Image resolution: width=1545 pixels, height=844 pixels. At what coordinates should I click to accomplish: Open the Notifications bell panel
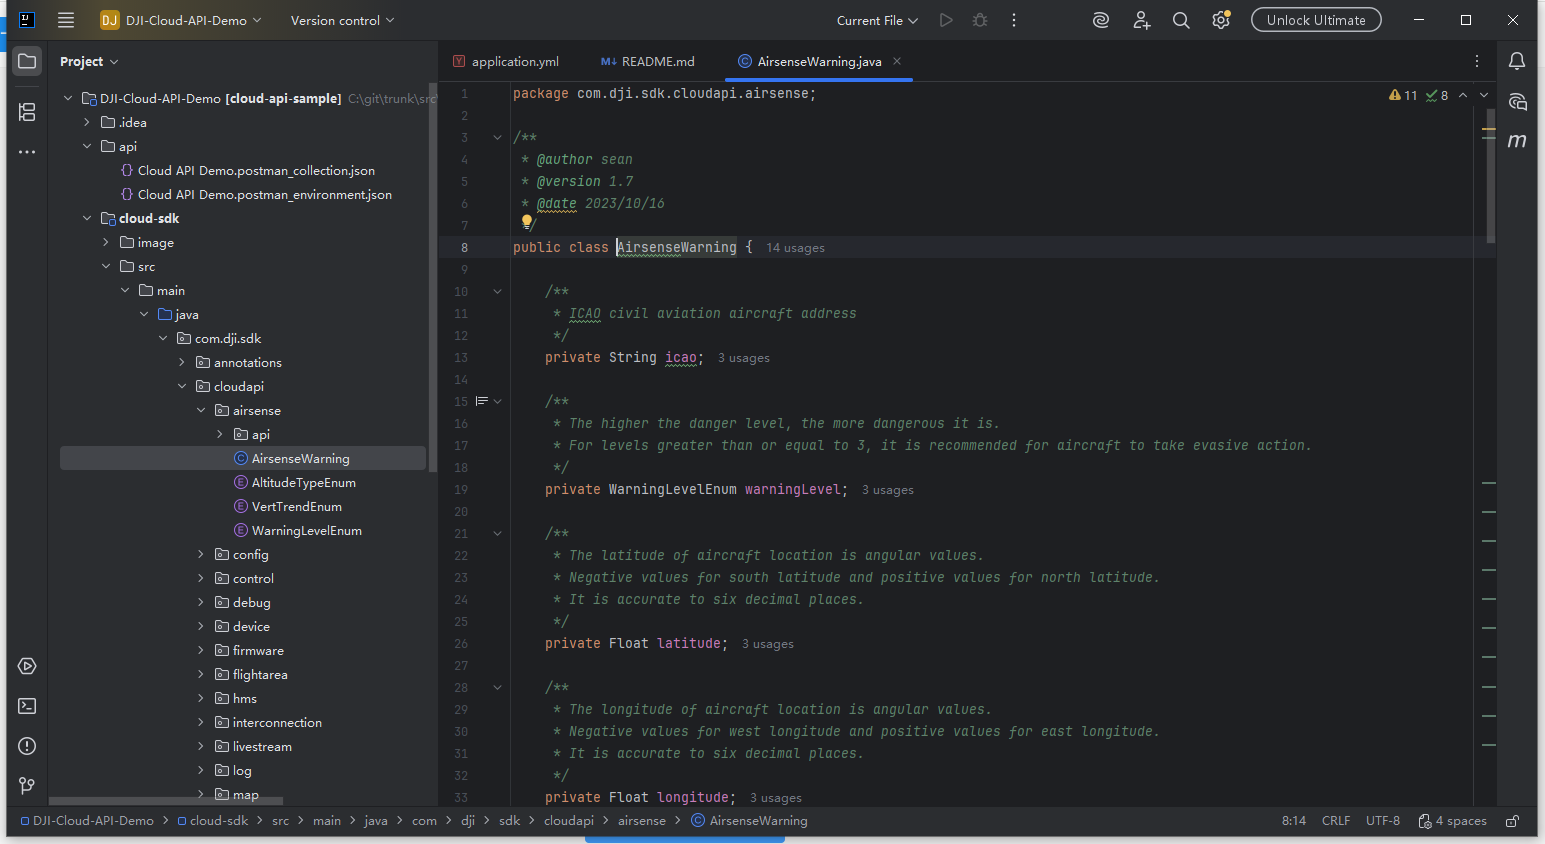1517,61
